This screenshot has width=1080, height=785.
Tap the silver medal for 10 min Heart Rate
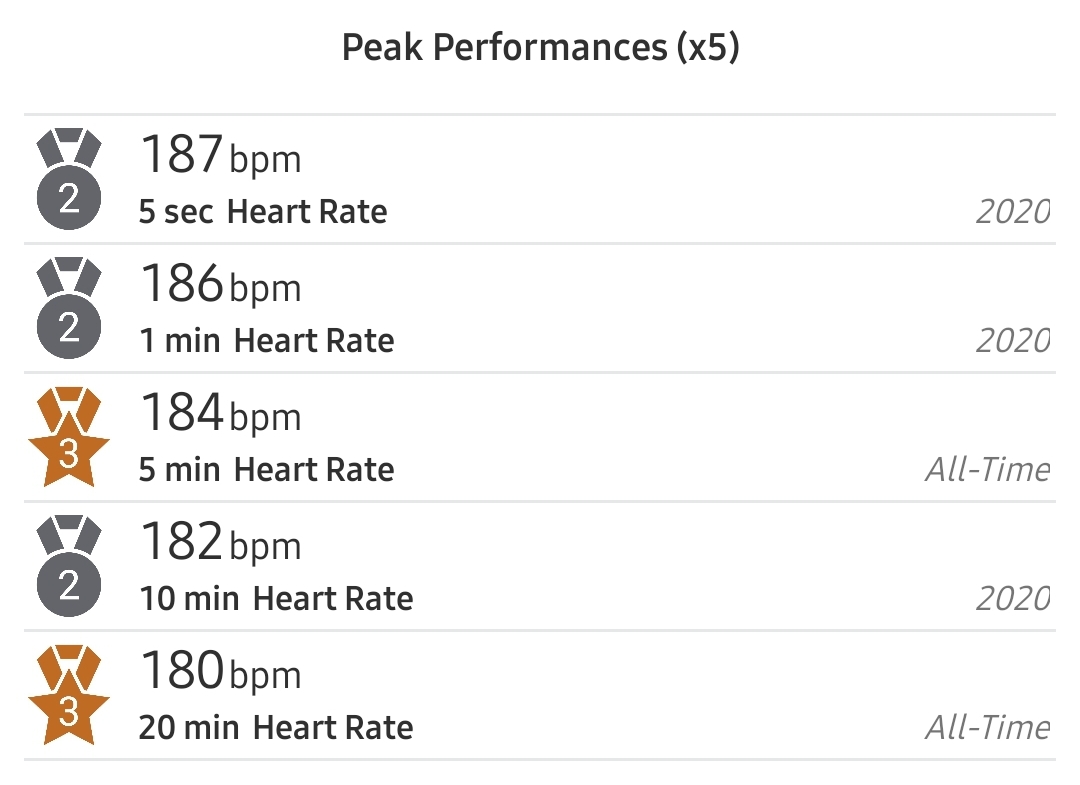point(68,566)
